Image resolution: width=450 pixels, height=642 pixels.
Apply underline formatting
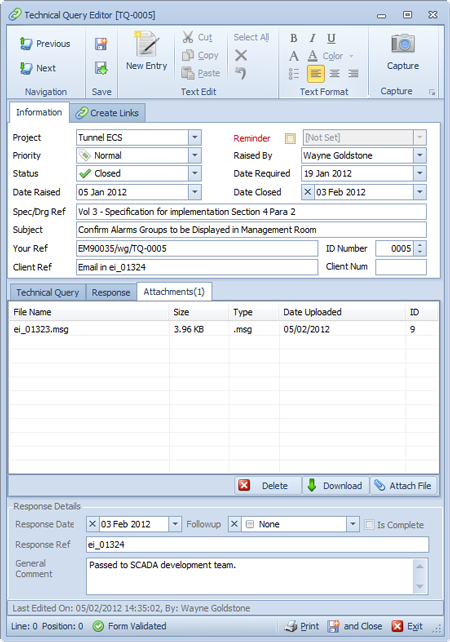(x=331, y=38)
